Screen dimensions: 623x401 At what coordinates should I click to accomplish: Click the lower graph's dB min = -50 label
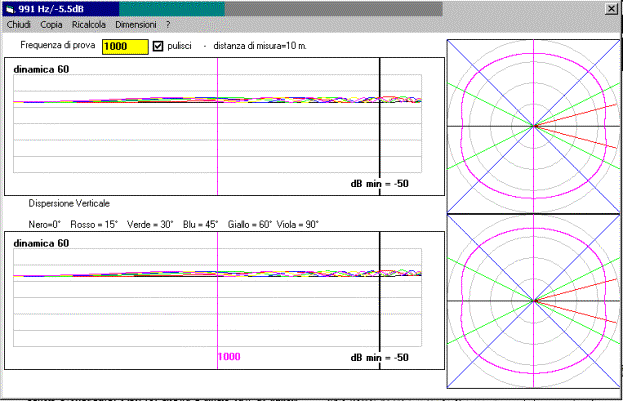coord(379,357)
